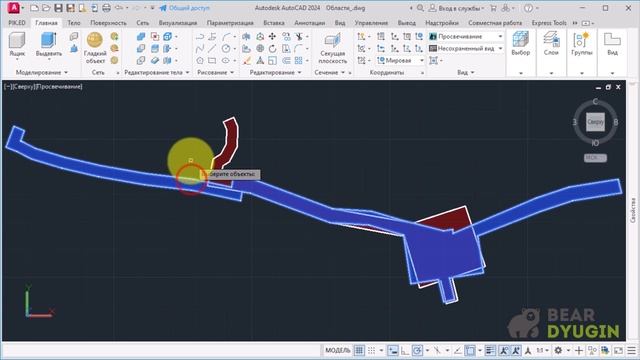
Task: Toggle object snap in status bar
Action: point(470,350)
